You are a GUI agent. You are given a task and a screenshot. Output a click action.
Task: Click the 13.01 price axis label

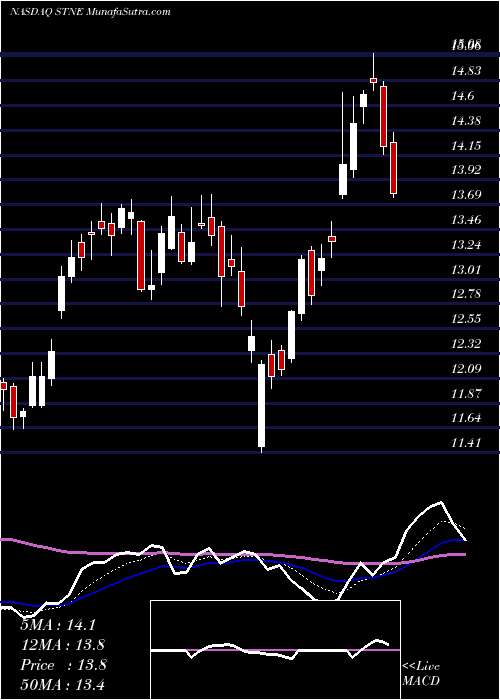466,269
